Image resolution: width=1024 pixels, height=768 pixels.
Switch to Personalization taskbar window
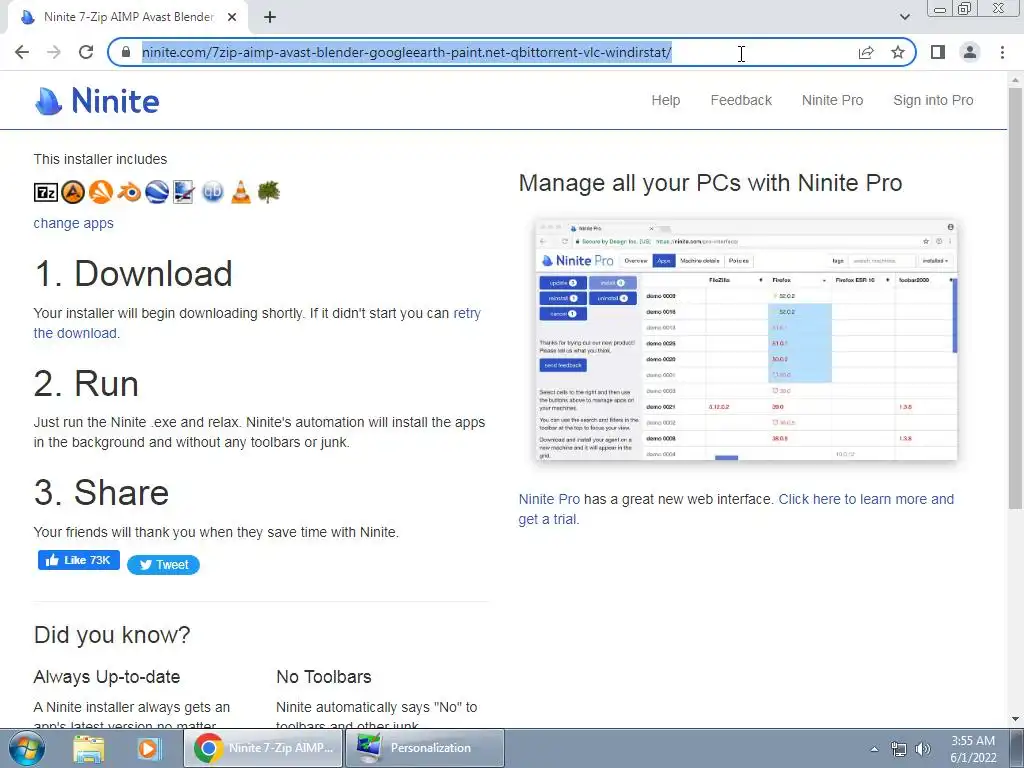[425, 748]
